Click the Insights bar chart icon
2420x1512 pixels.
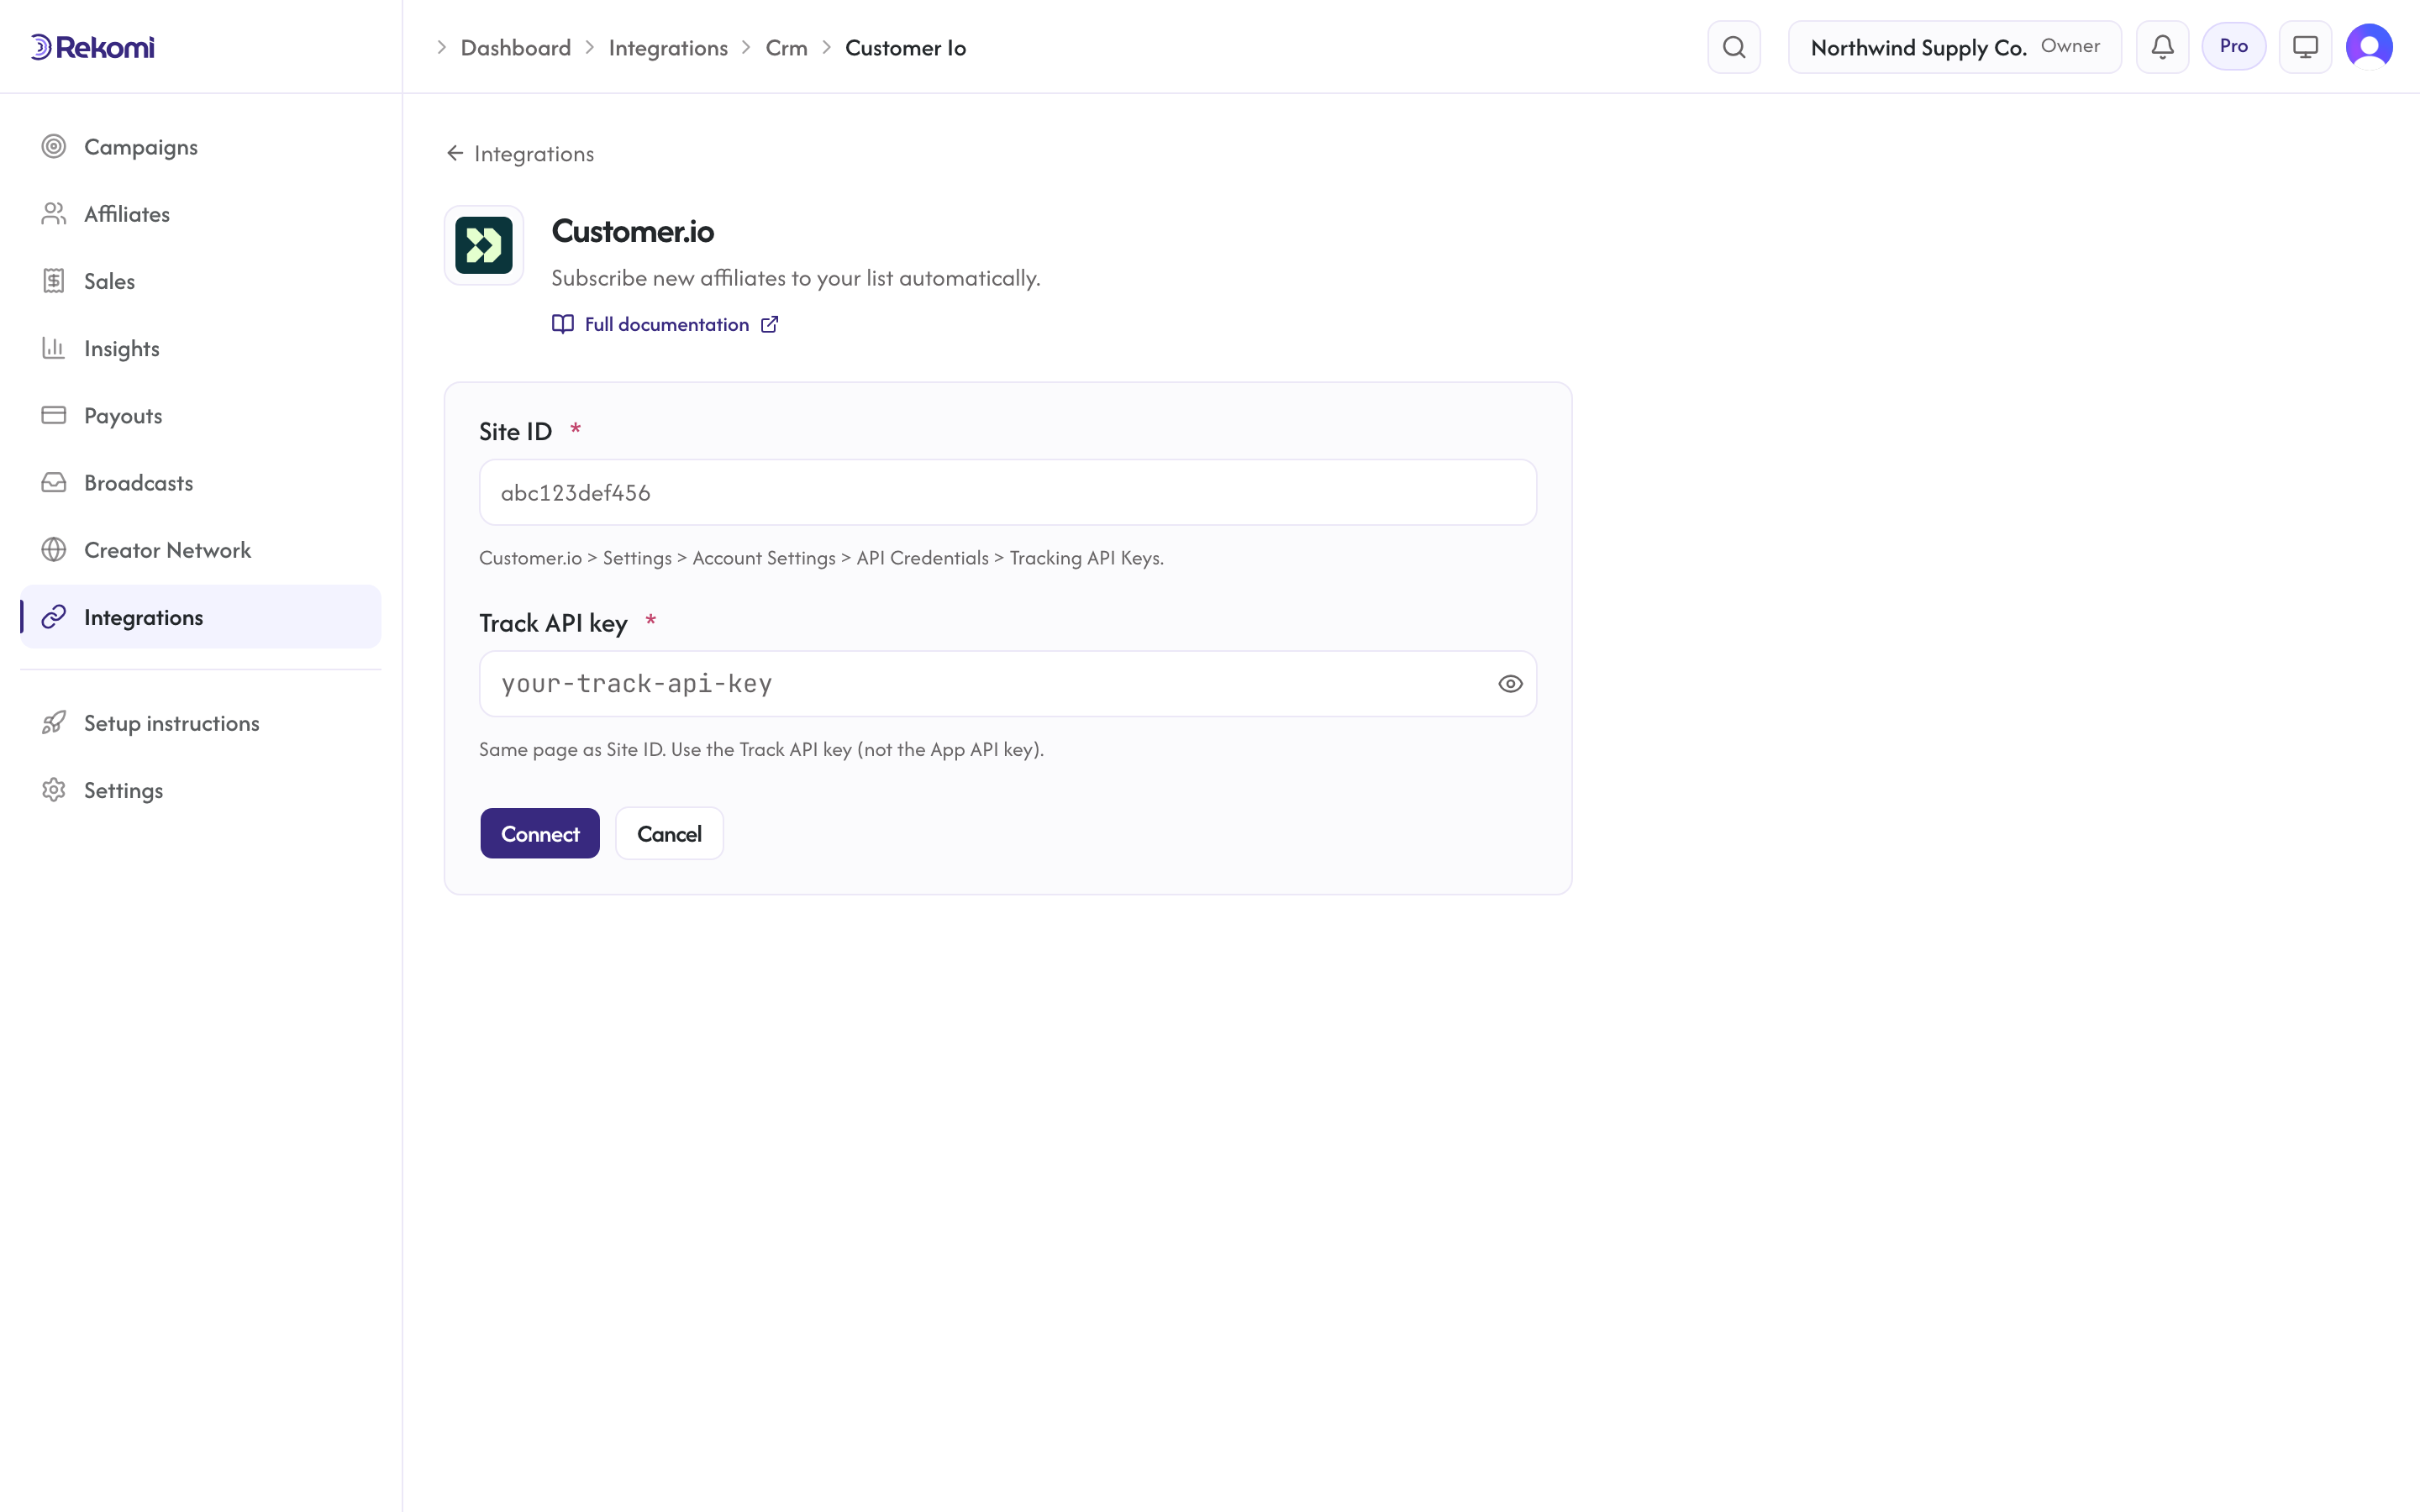pyautogui.click(x=54, y=348)
